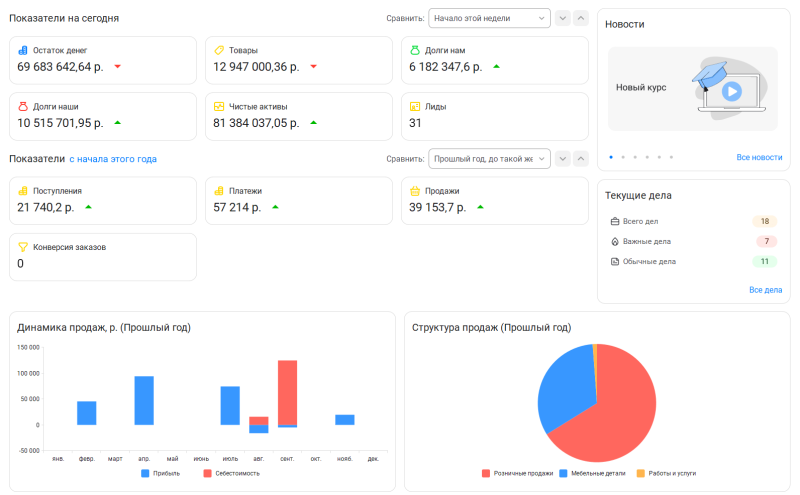Open Важные дела task row
Viewport: 800px width, 495px height.
point(647,241)
